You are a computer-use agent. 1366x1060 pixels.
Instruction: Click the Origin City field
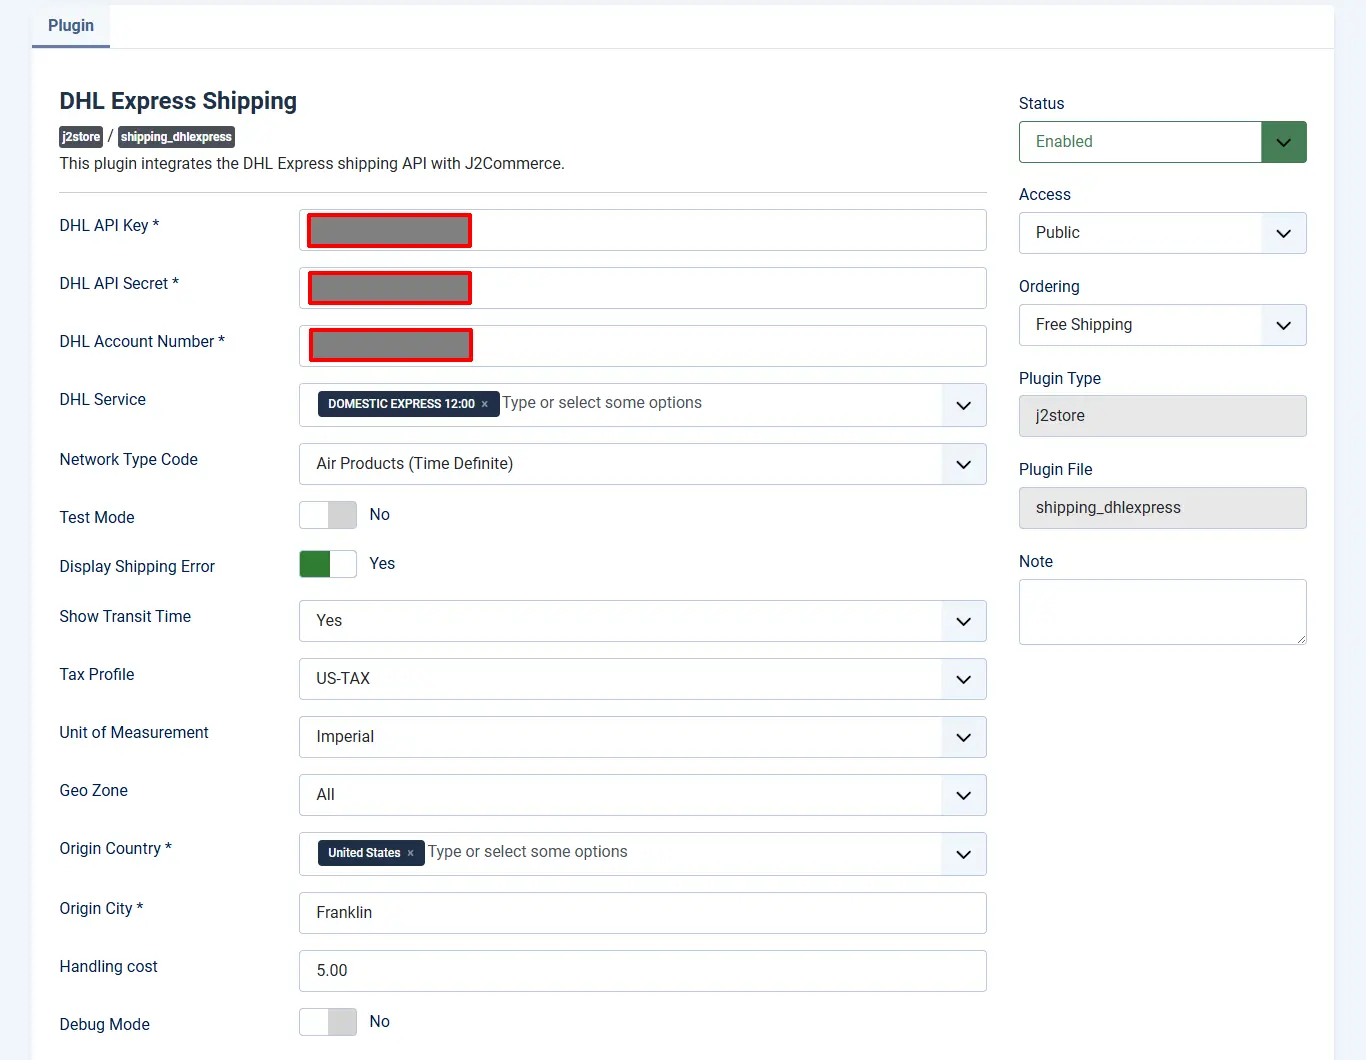click(643, 913)
